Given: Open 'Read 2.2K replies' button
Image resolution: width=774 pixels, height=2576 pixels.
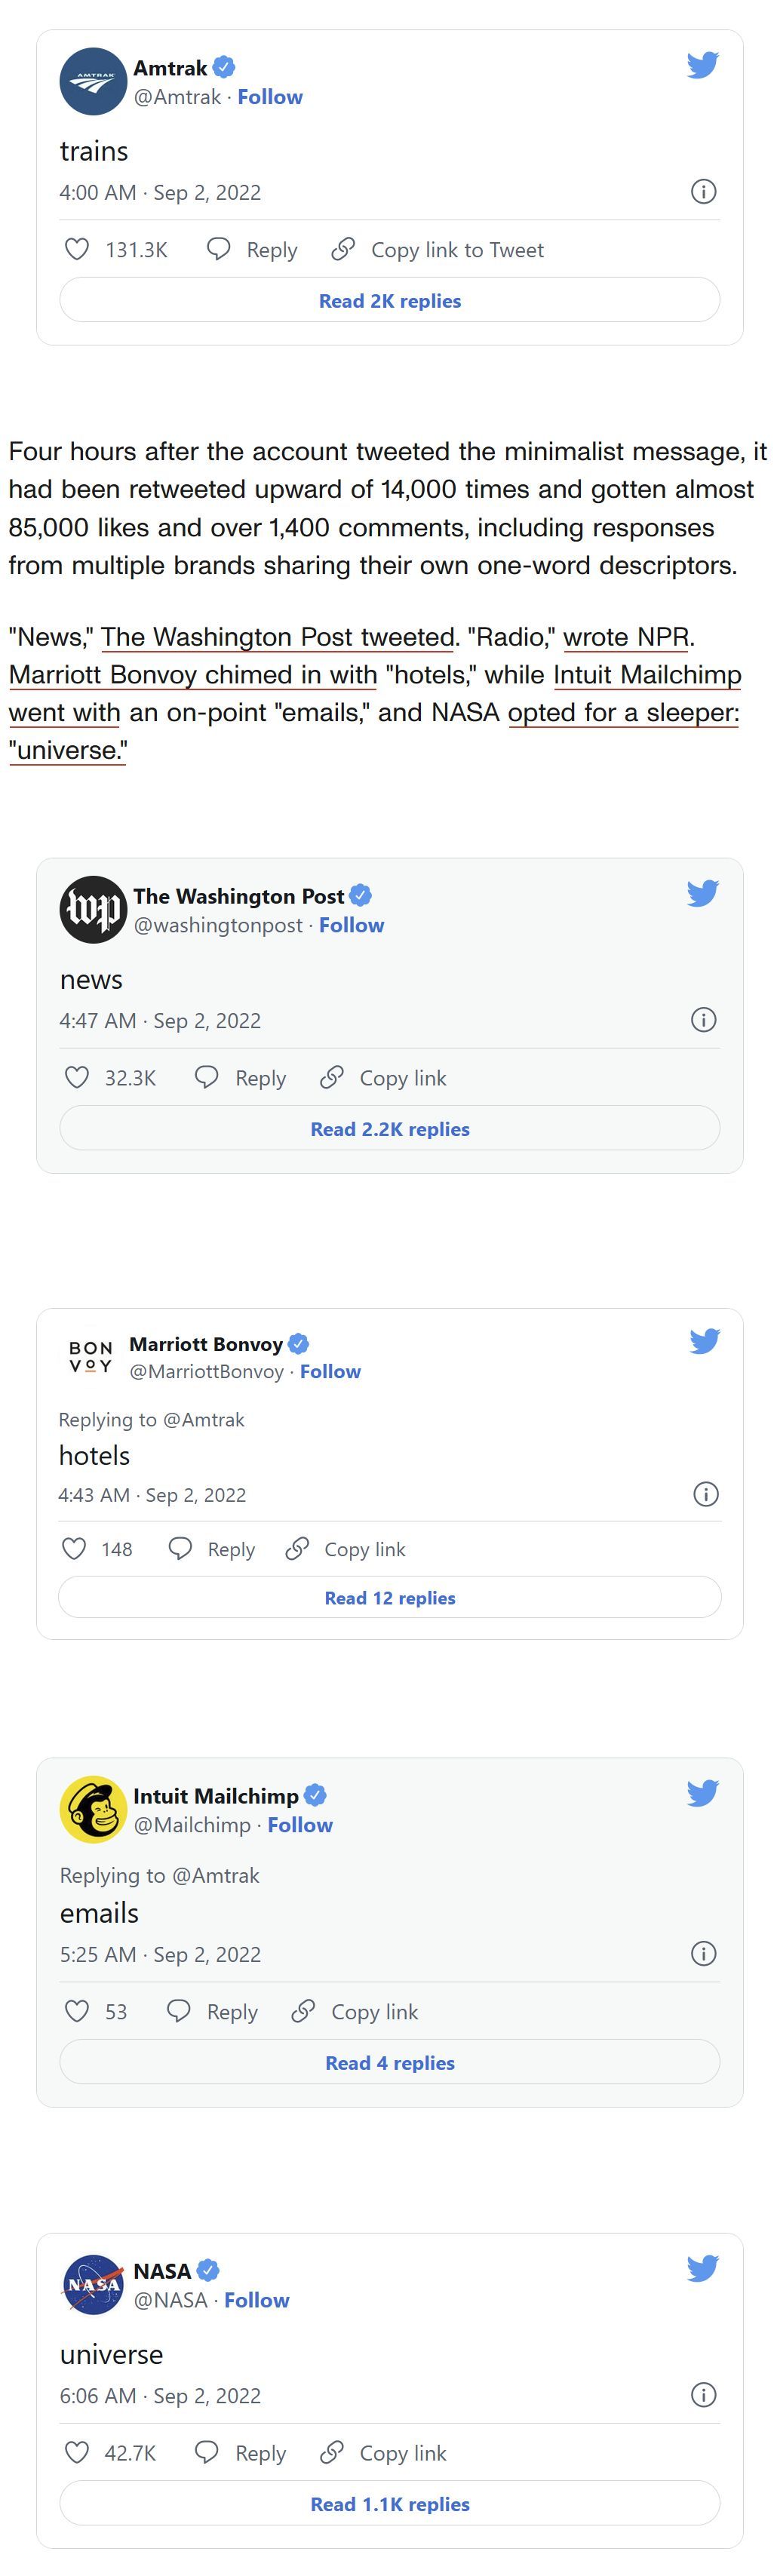Looking at the screenshot, I should tap(390, 1128).
